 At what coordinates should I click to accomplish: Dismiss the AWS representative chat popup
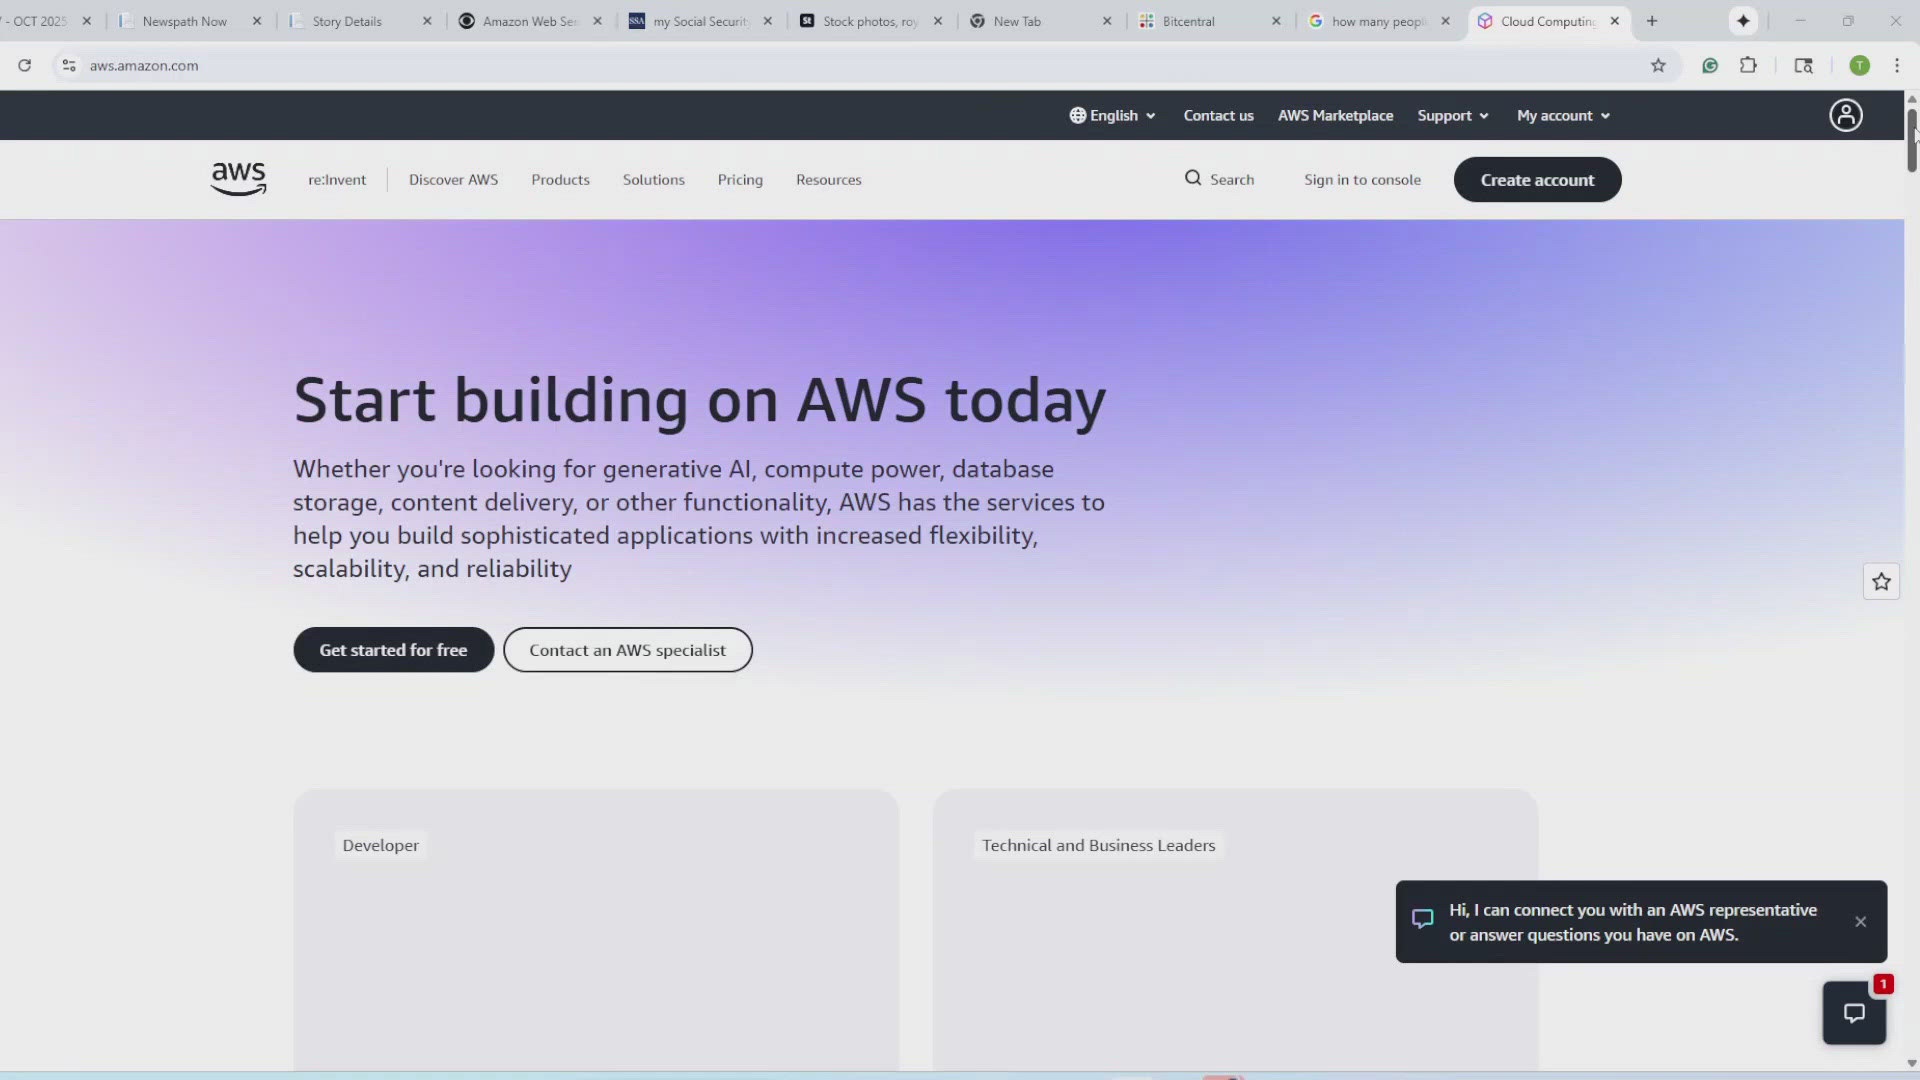tap(1861, 921)
